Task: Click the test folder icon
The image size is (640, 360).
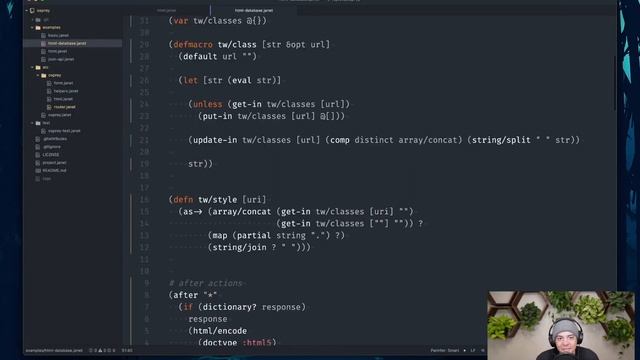Action: pyautogui.click(x=38, y=123)
